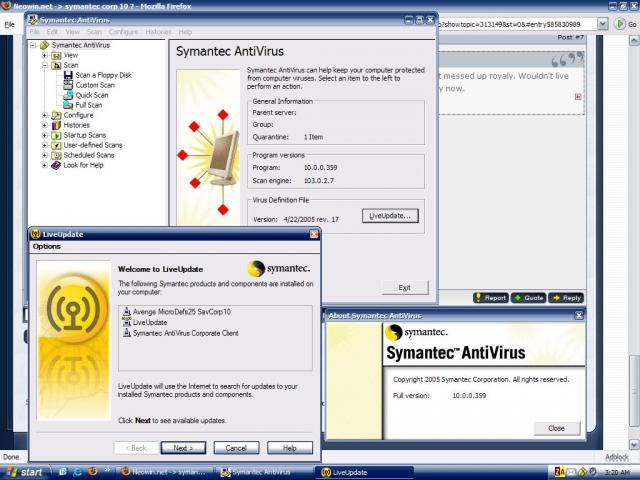Screen dimensions: 640x480
Task: Open the Windows Start menu
Action: point(24,472)
